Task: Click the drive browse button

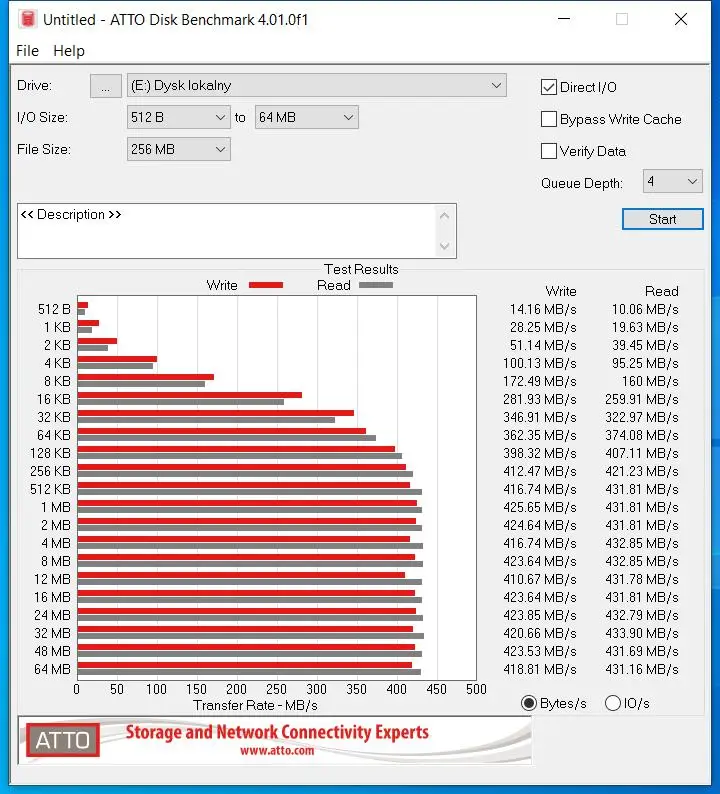Action: [105, 86]
